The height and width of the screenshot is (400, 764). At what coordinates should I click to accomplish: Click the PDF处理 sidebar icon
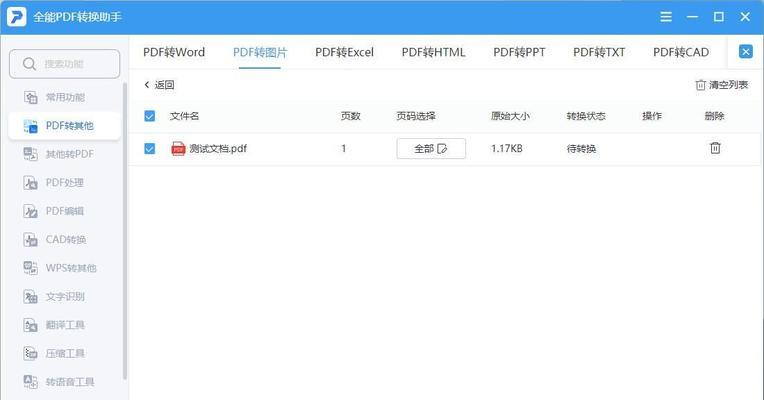pos(30,183)
